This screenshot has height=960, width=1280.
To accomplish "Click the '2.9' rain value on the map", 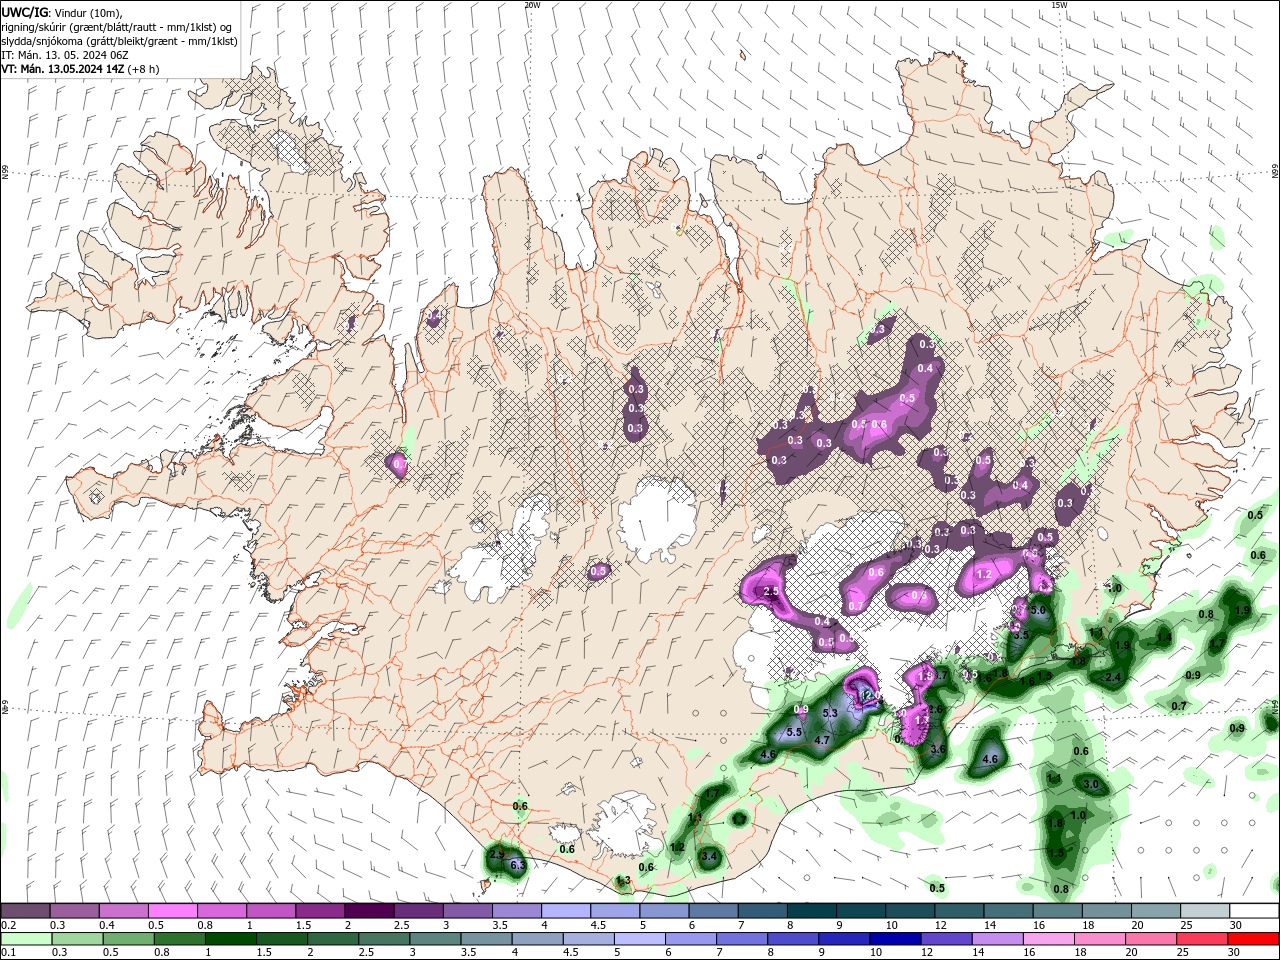I will [x=496, y=854].
